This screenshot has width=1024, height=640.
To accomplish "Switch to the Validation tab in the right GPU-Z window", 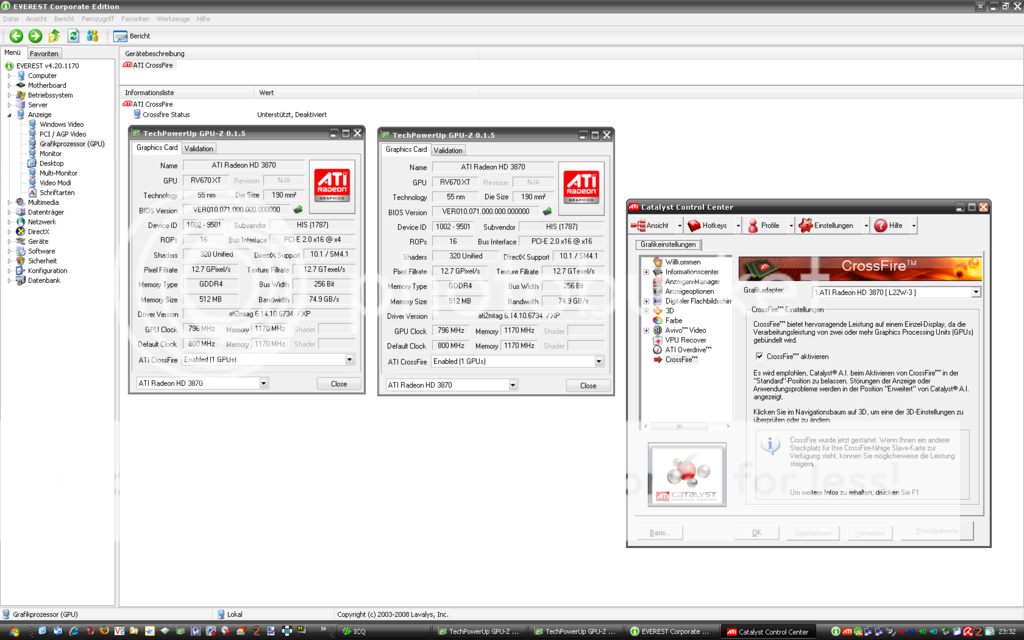I will (448, 150).
